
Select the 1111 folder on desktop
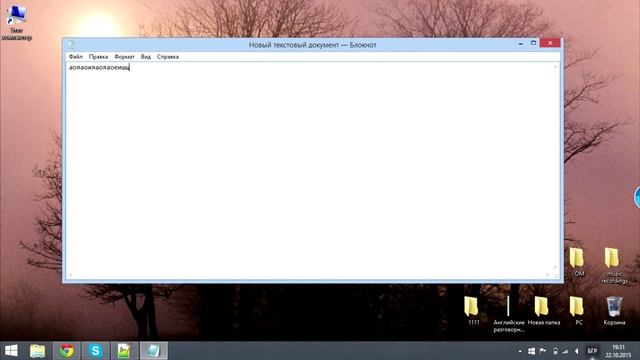pyautogui.click(x=473, y=311)
